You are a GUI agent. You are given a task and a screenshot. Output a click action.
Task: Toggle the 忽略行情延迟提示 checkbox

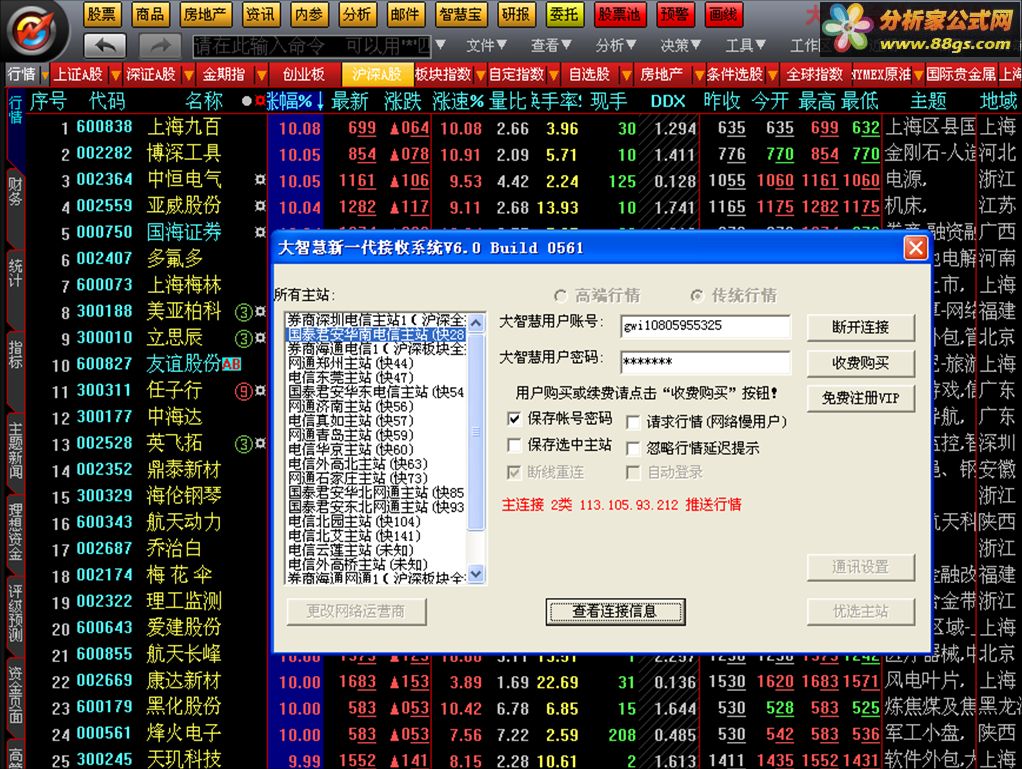click(693, 448)
